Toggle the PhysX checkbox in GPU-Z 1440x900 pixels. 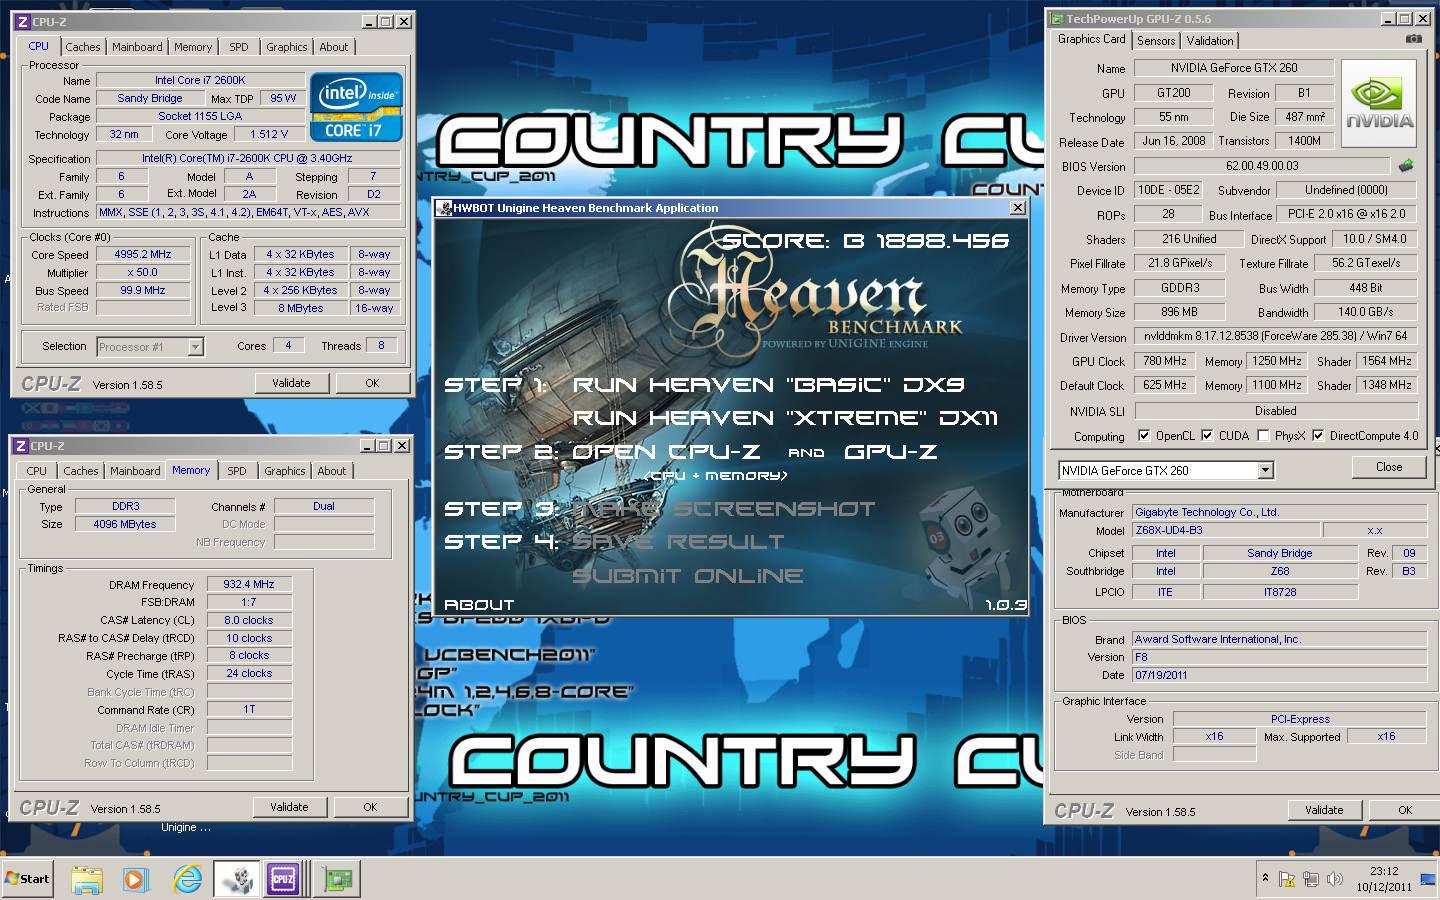point(1263,436)
